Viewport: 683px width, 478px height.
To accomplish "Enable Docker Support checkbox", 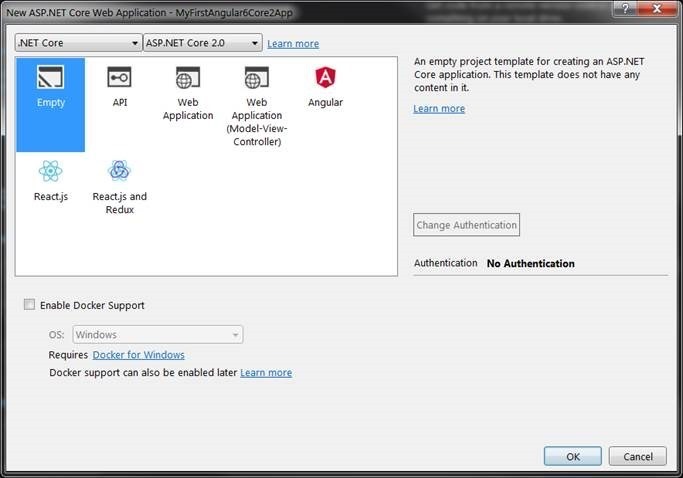I will (x=30, y=305).
